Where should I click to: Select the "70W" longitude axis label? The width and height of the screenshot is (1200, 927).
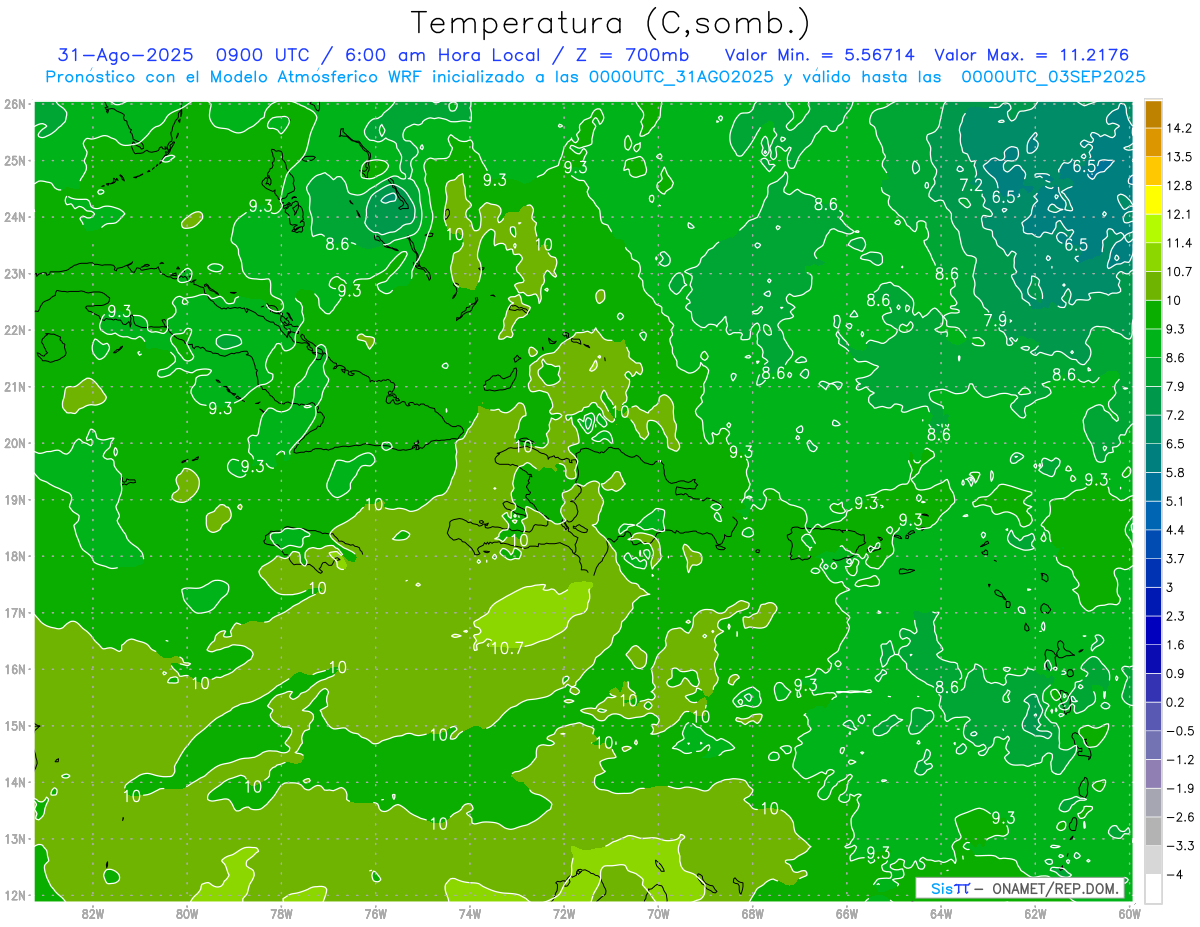coord(658,913)
